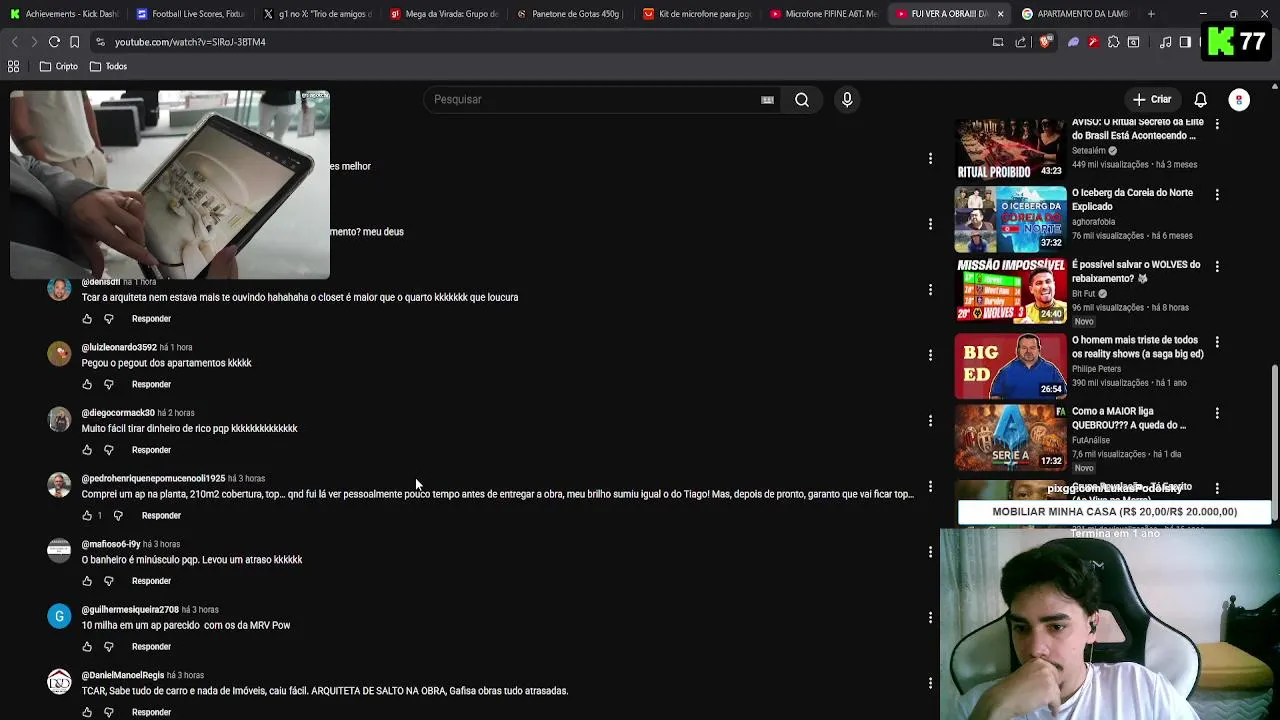Switch to the 'Achievements - Kick Dash' tab
Image resolution: width=1280 pixels, height=720 pixels.
(62, 14)
